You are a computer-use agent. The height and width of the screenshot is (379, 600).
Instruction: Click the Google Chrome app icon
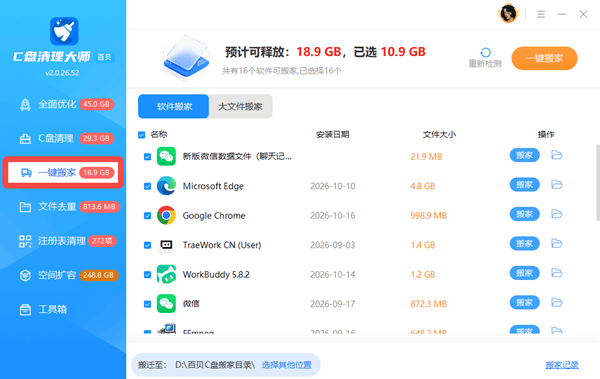point(166,215)
